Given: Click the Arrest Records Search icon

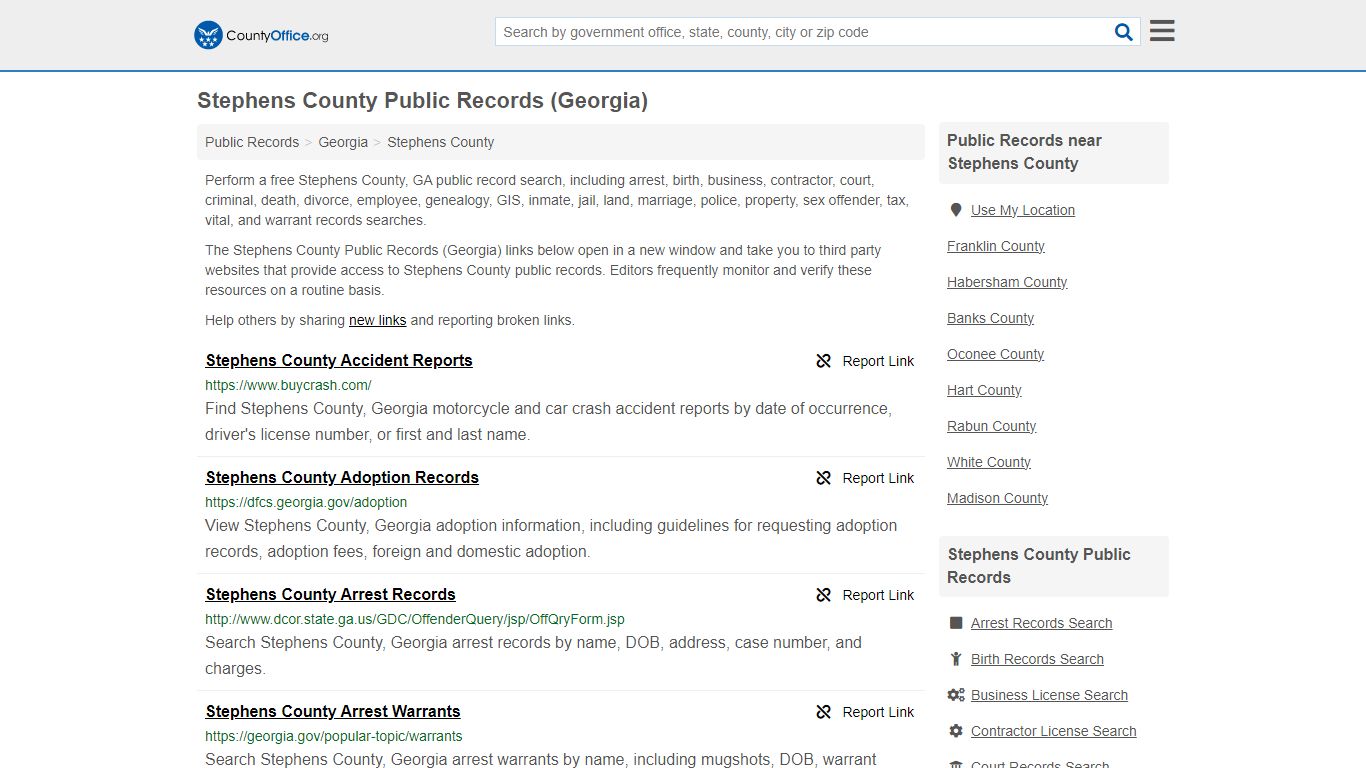Looking at the screenshot, I should pyautogui.click(x=956, y=623).
